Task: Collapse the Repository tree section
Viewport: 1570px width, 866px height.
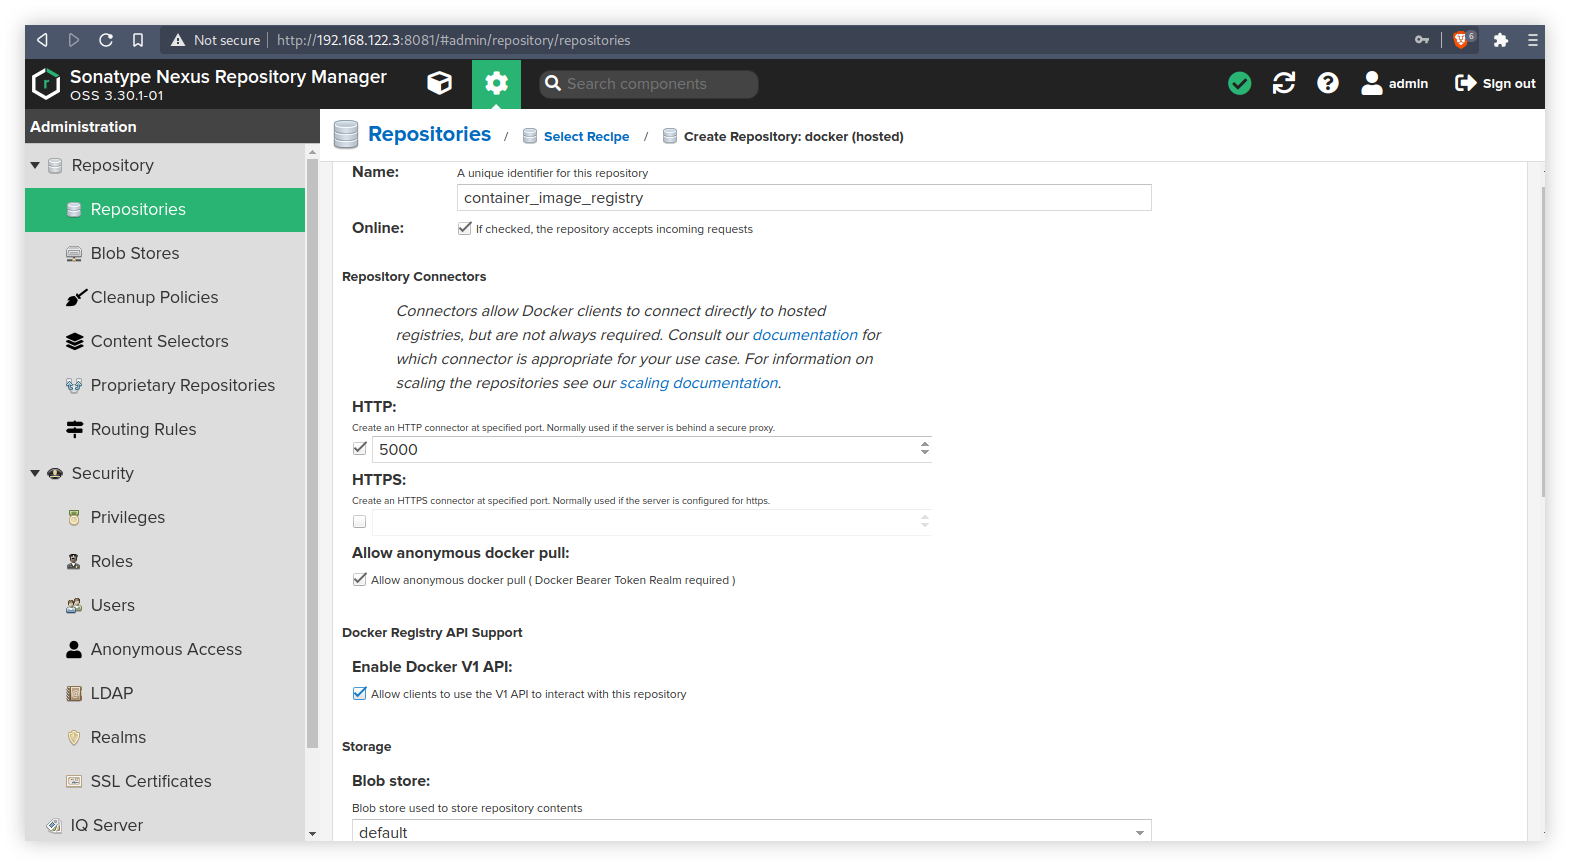Action: click(x=35, y=165)
